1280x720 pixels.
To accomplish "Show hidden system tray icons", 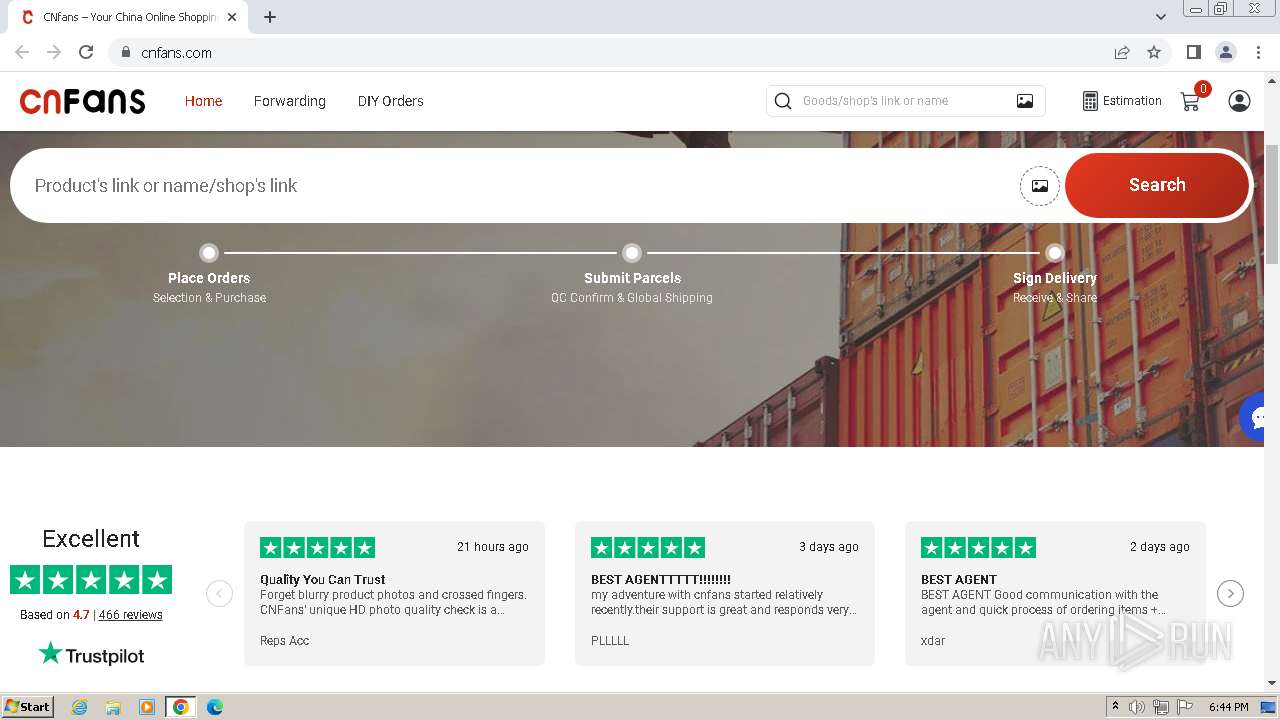I will (1115, 707).
